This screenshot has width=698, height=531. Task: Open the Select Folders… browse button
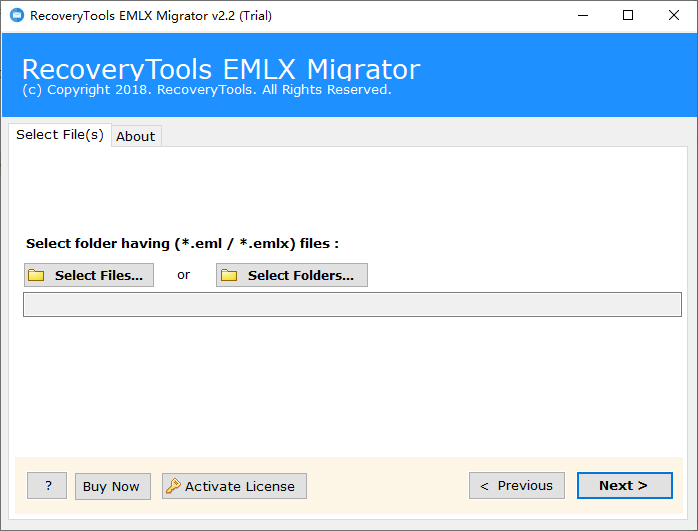point(292,275)
